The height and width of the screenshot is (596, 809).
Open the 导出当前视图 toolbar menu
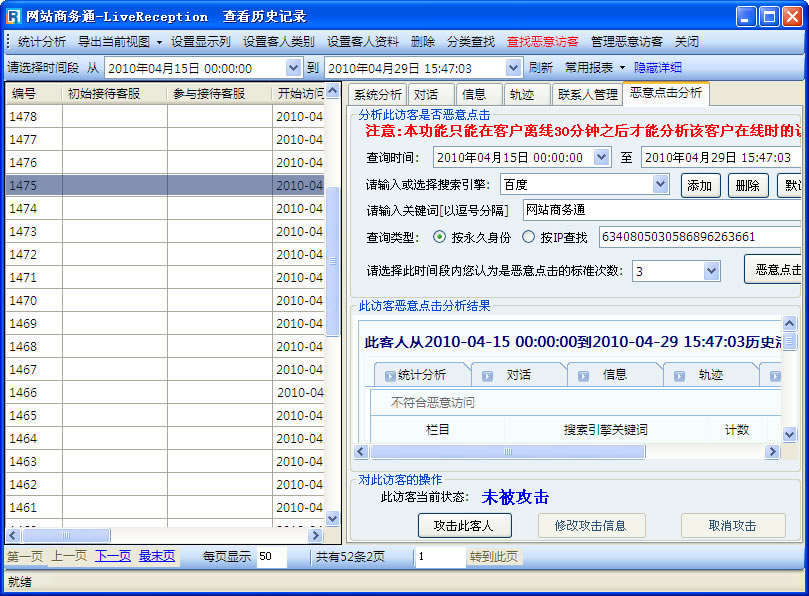[120, 42]
